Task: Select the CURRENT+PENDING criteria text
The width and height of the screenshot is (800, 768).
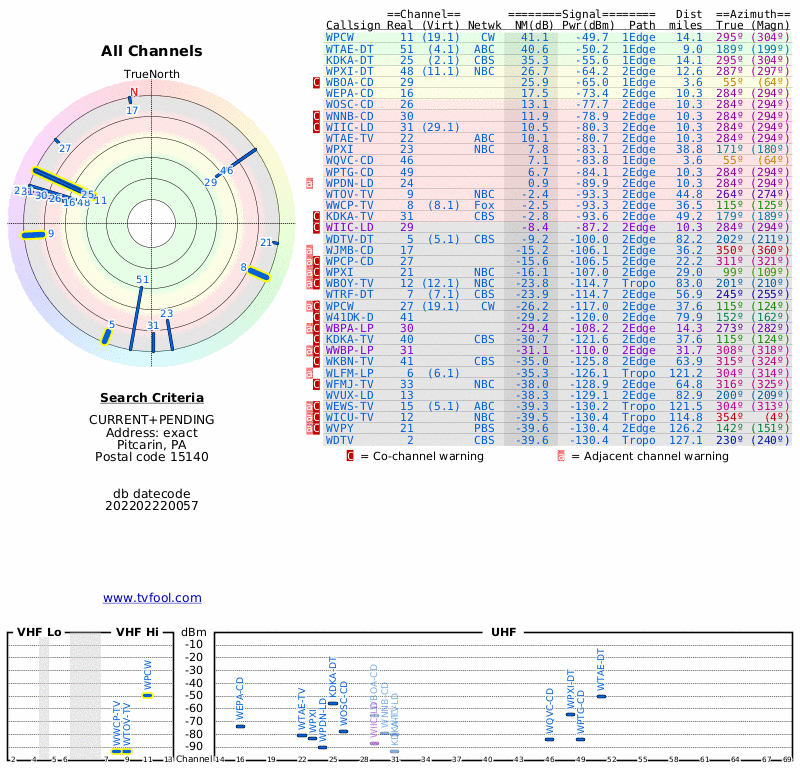Action: point(152,419)
